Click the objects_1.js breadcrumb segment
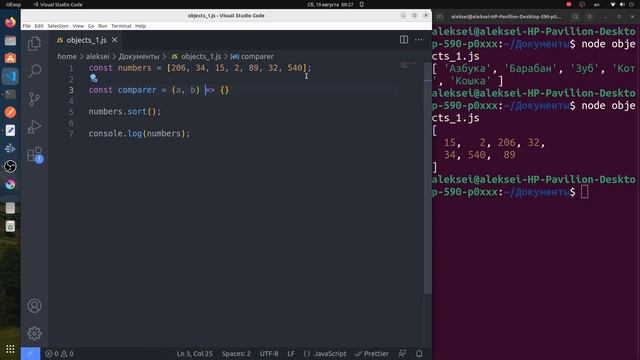 point(196,56)
